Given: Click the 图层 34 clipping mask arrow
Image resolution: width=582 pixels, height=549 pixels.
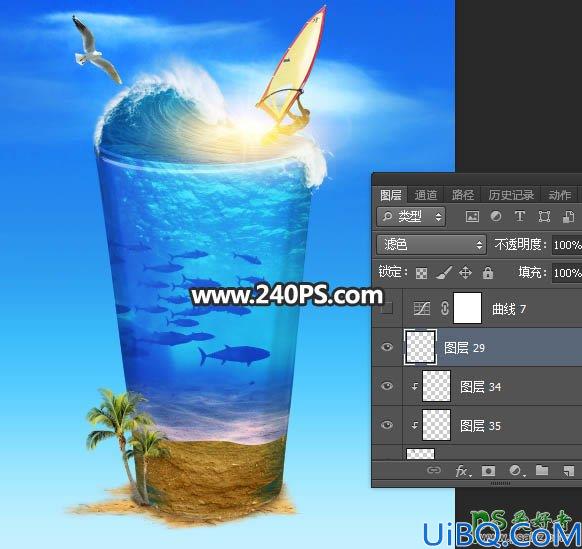Looking at the screenshot, I should click(415, 386).
